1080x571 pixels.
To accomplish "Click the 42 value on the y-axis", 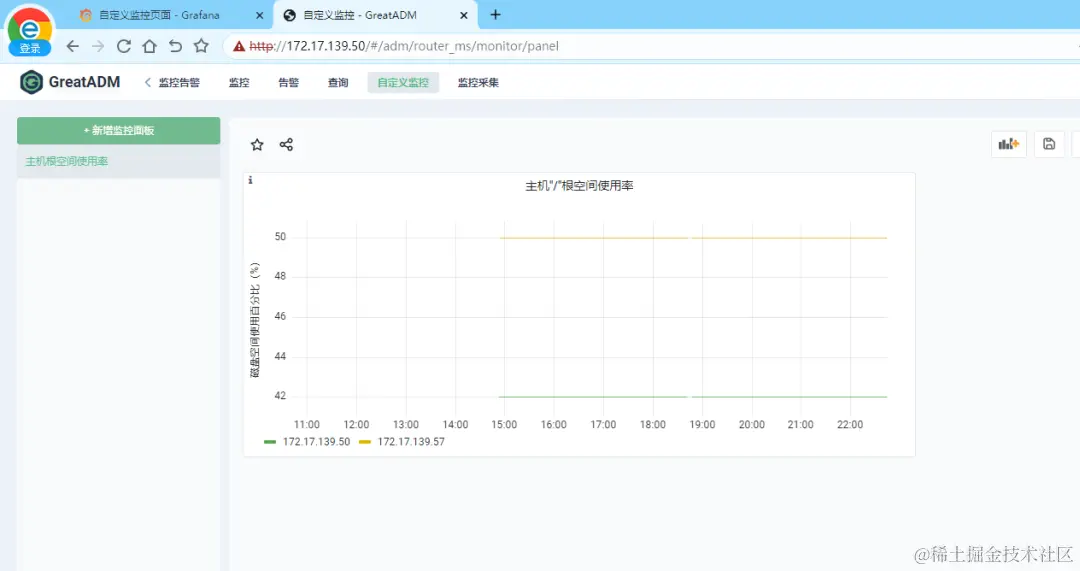I will [x=280, y=395].
